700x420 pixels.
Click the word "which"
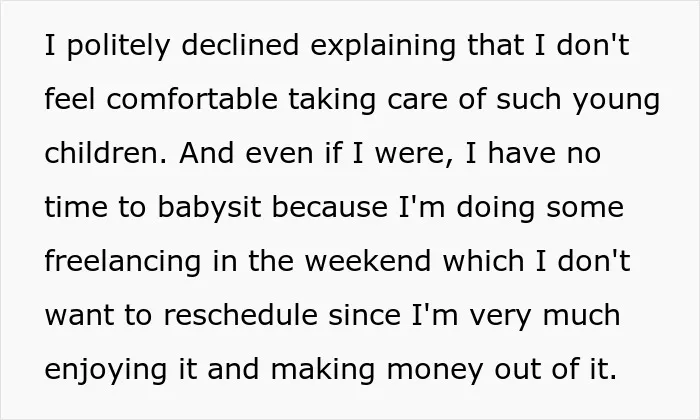tap(483, 261)
